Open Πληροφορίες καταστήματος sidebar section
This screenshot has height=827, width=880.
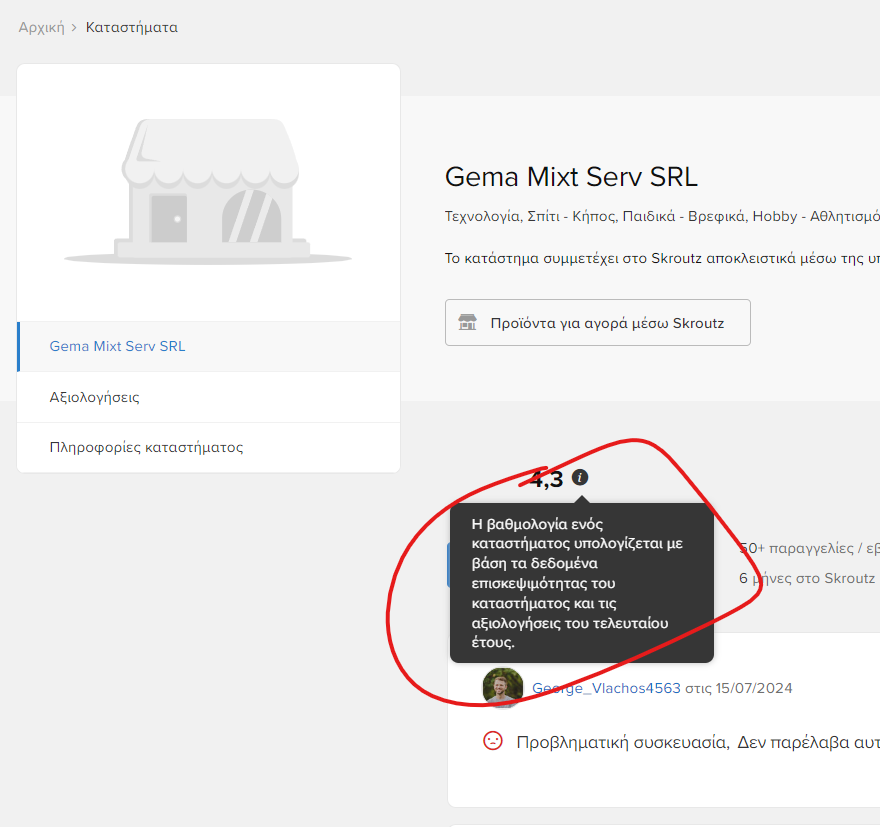click(x=209, y=448)
